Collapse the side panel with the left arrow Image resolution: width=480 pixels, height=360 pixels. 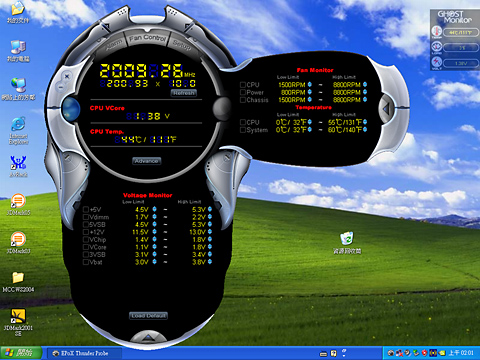click(x=386, y=108)
